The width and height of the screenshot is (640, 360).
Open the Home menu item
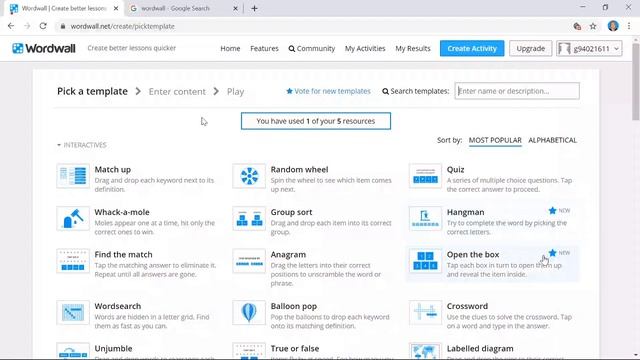click(x=230, y=48)
